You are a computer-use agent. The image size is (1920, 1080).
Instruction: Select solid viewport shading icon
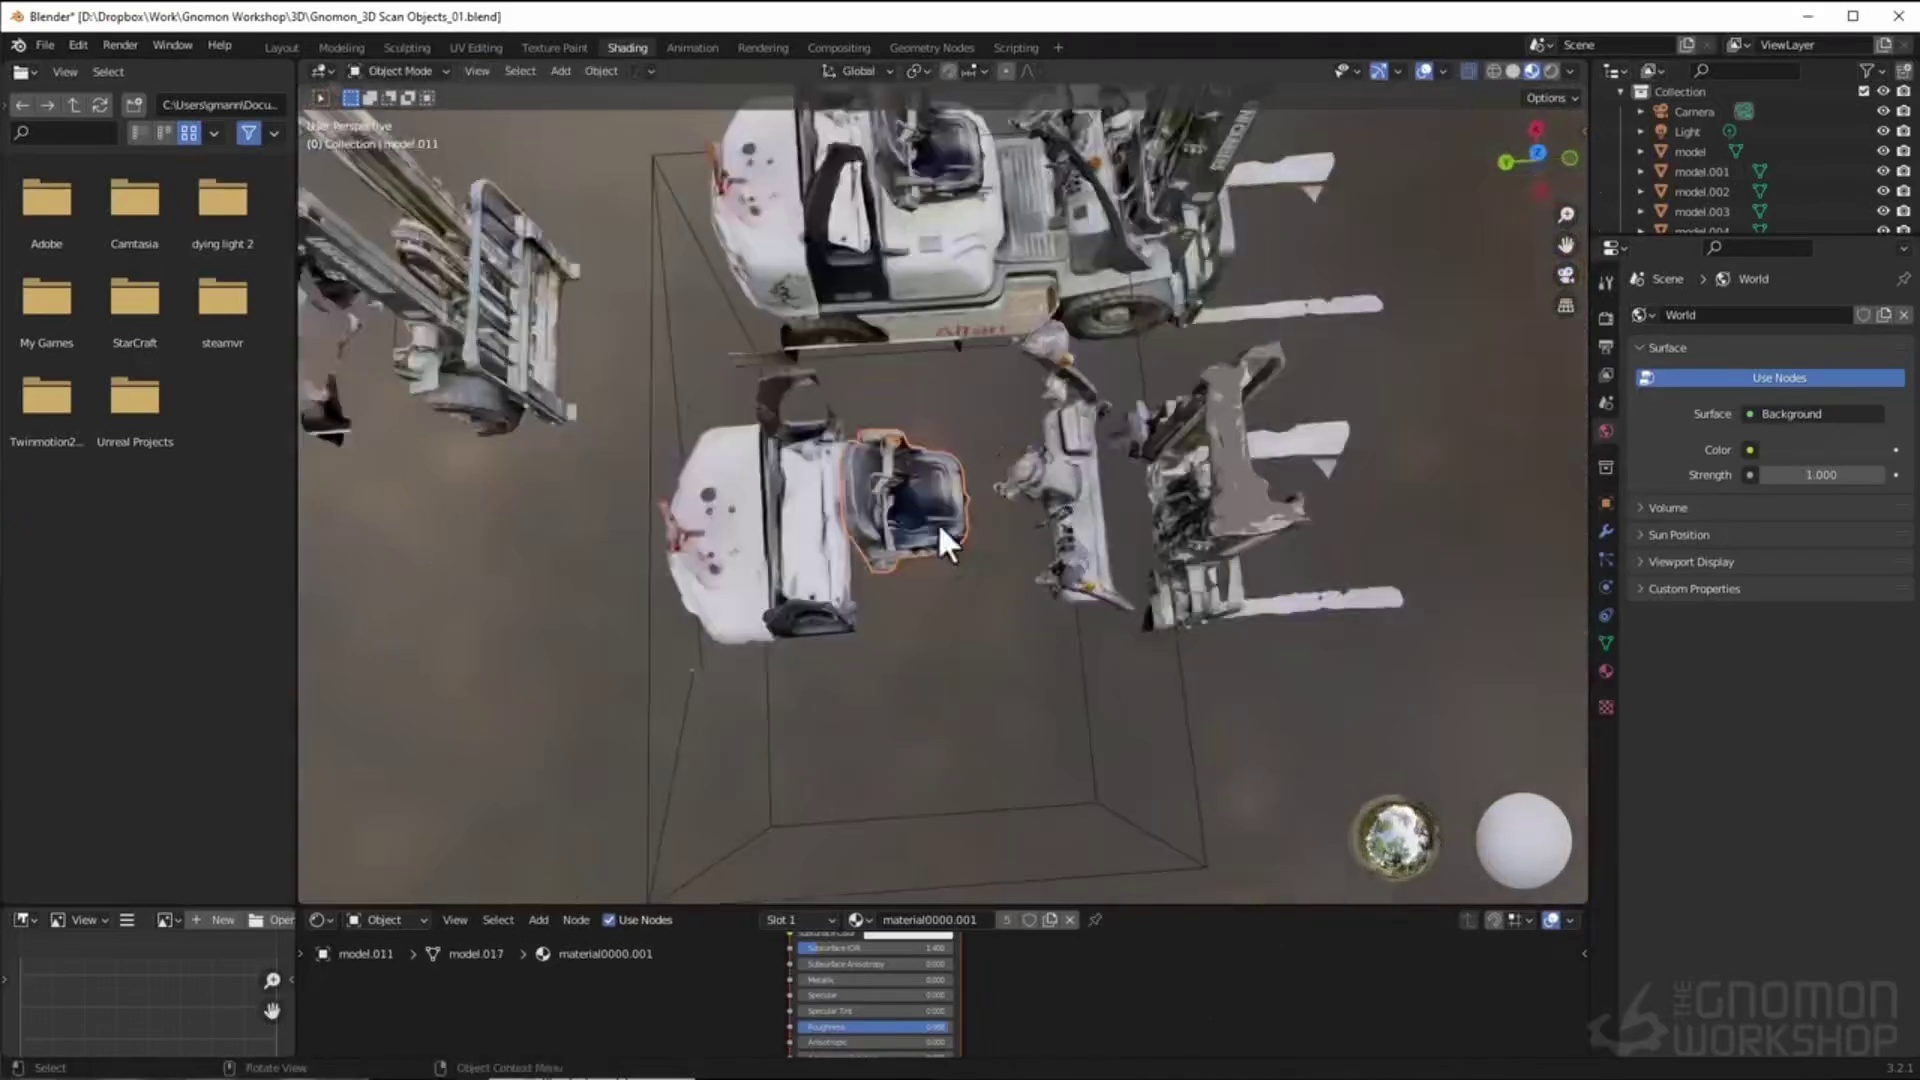pos(1513,71)
